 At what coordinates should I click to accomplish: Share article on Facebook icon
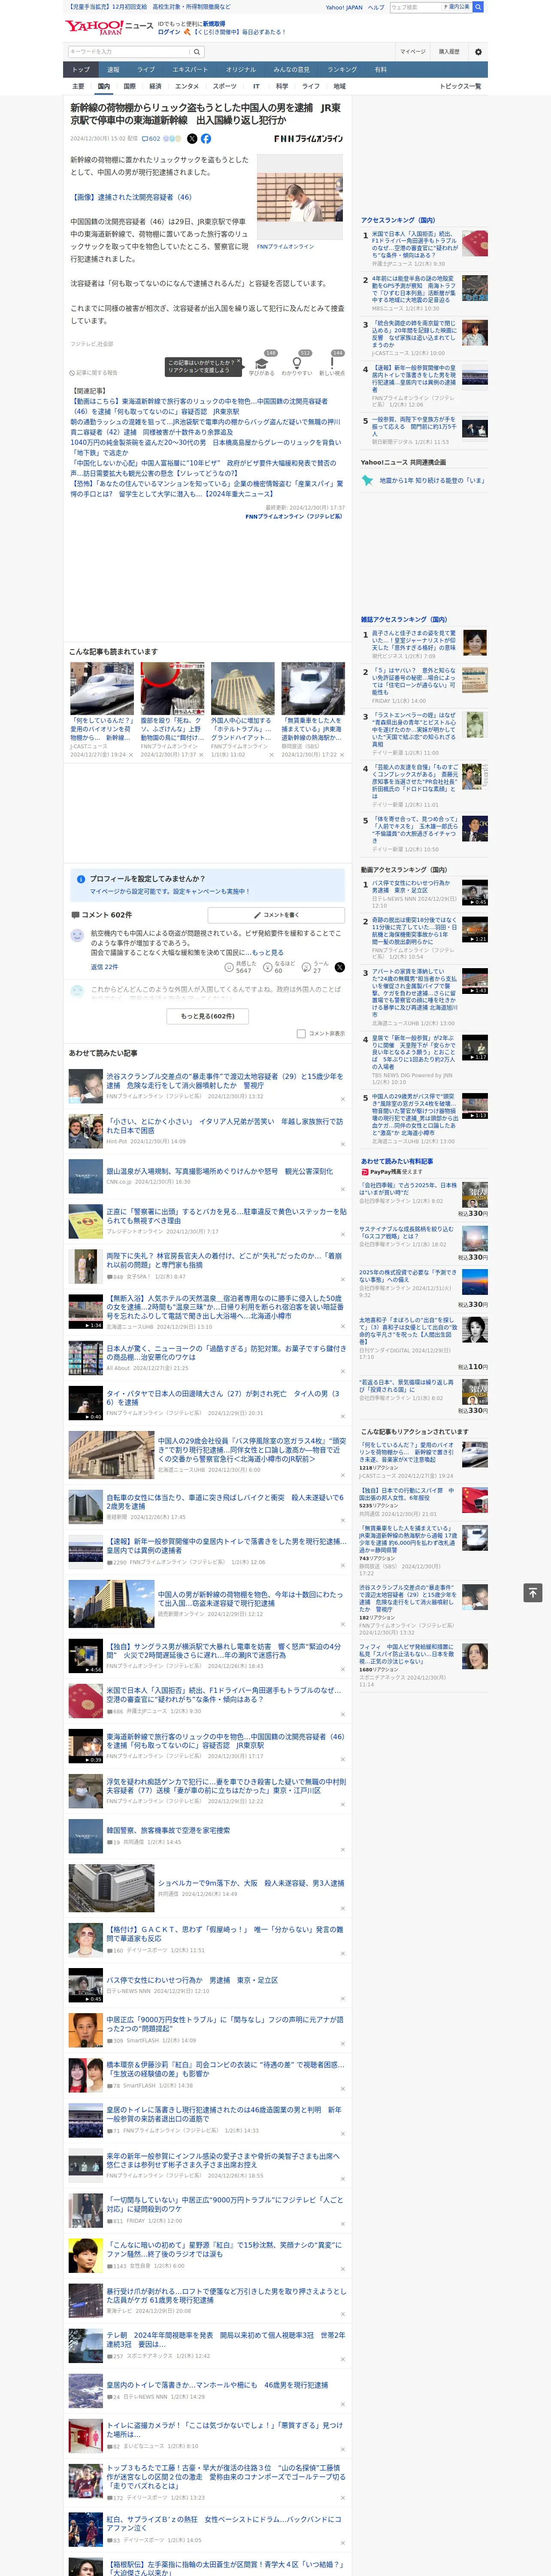[206, 139]
